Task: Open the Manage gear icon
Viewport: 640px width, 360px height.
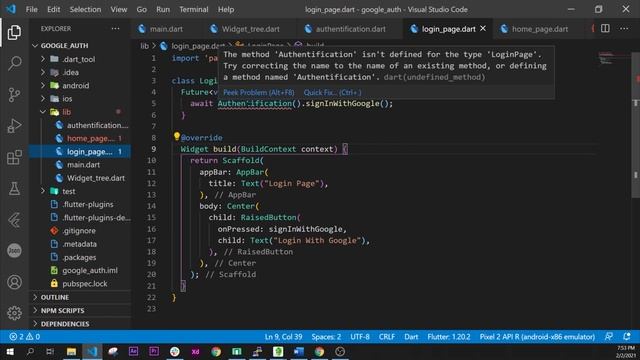Action: click(x=14, y=313)
